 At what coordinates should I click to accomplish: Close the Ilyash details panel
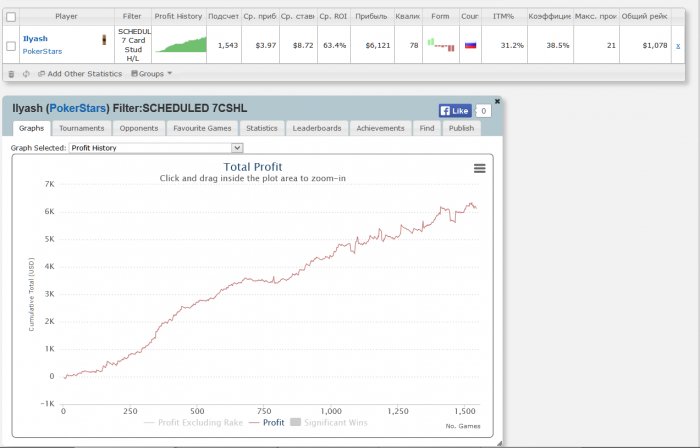pos(497,102)
